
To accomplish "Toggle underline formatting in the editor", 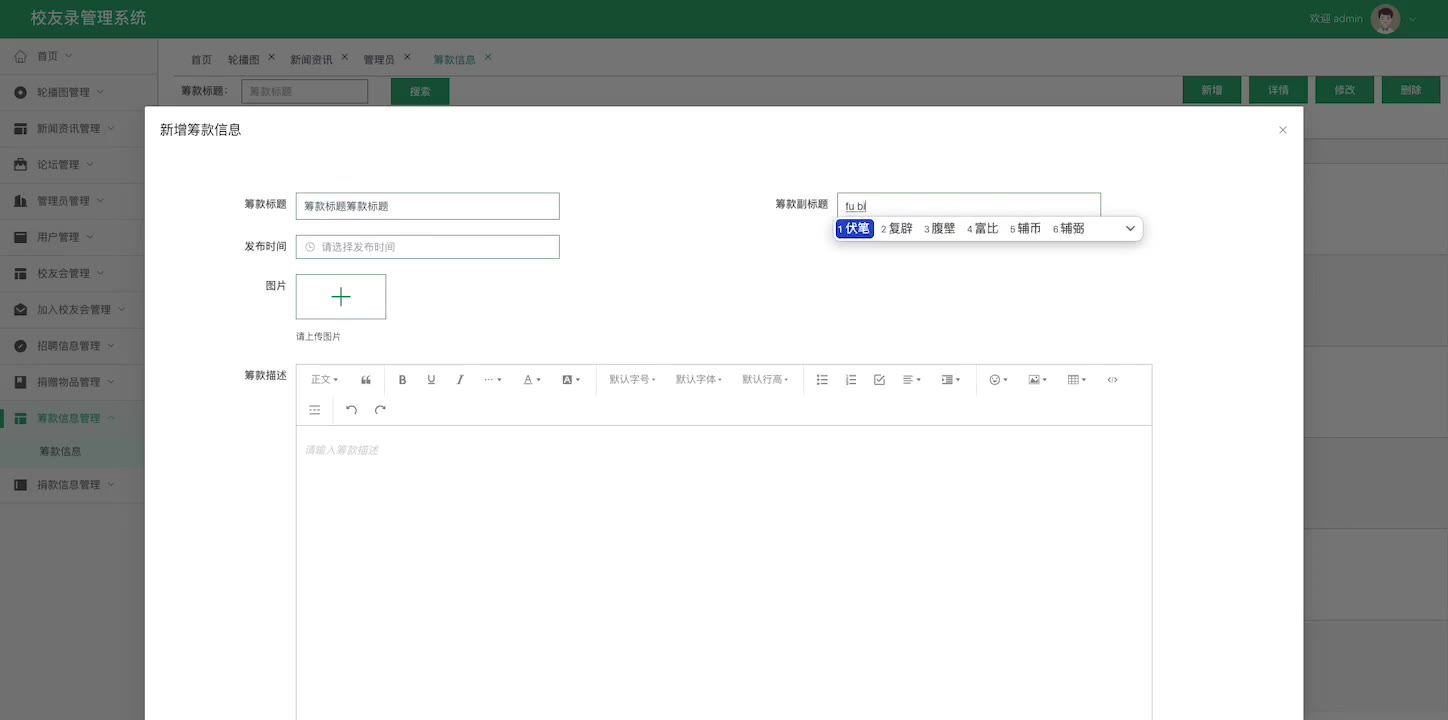I will point(431,380).
